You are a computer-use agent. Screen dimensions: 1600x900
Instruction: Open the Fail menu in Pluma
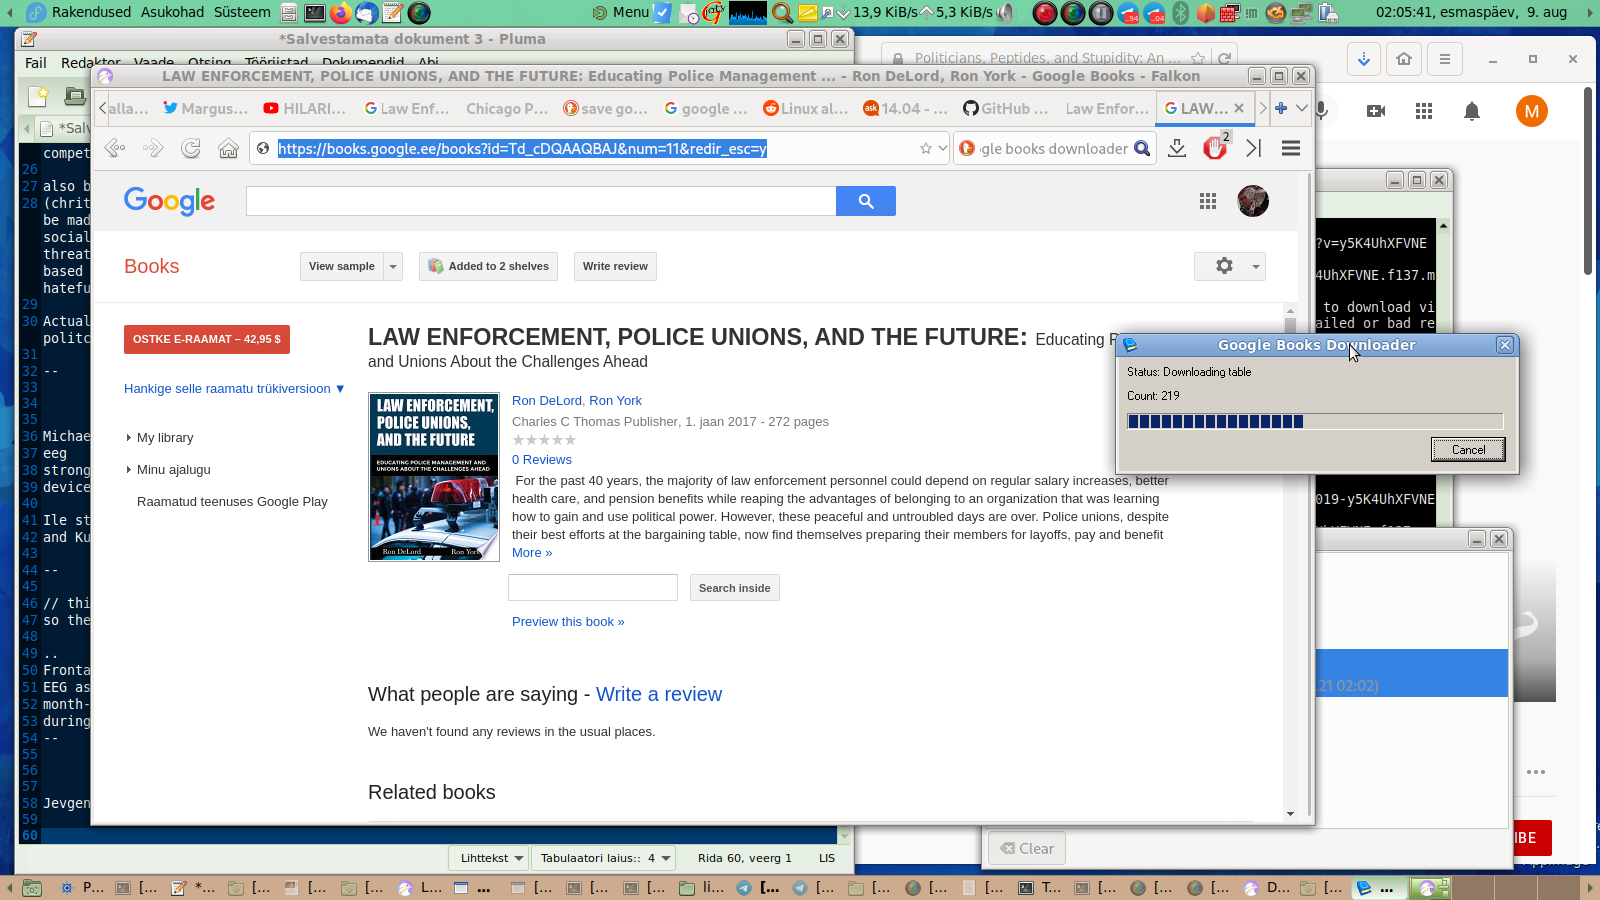pos(36,62)
